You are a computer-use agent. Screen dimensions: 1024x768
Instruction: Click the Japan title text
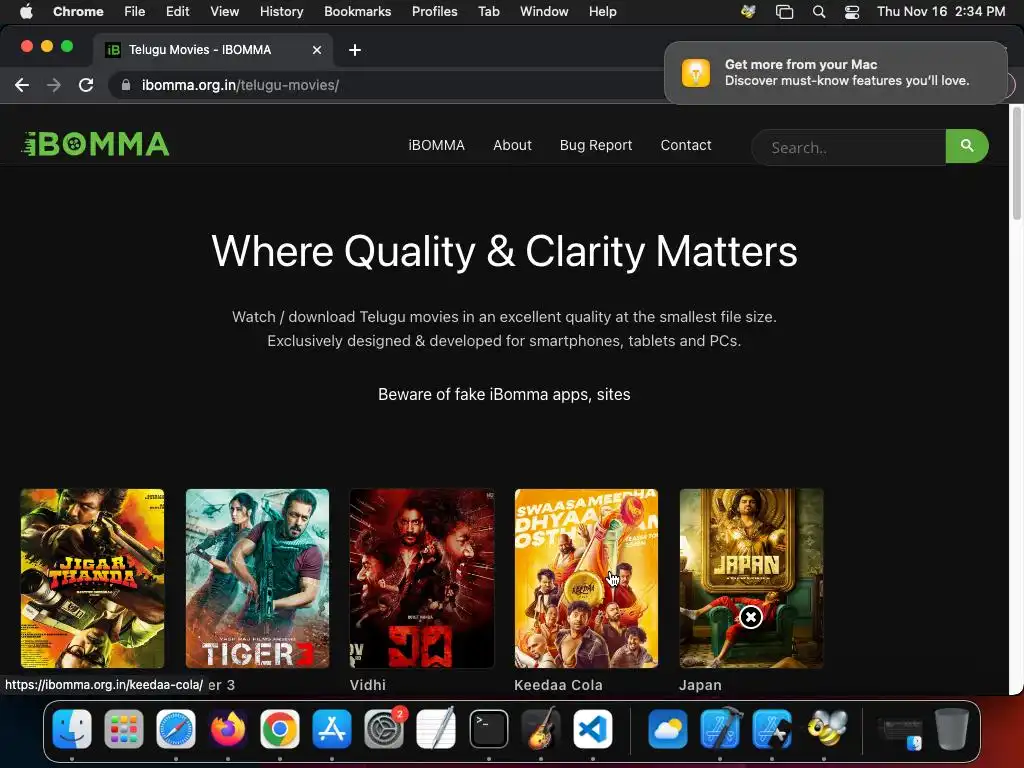click(x=700, y=685)
